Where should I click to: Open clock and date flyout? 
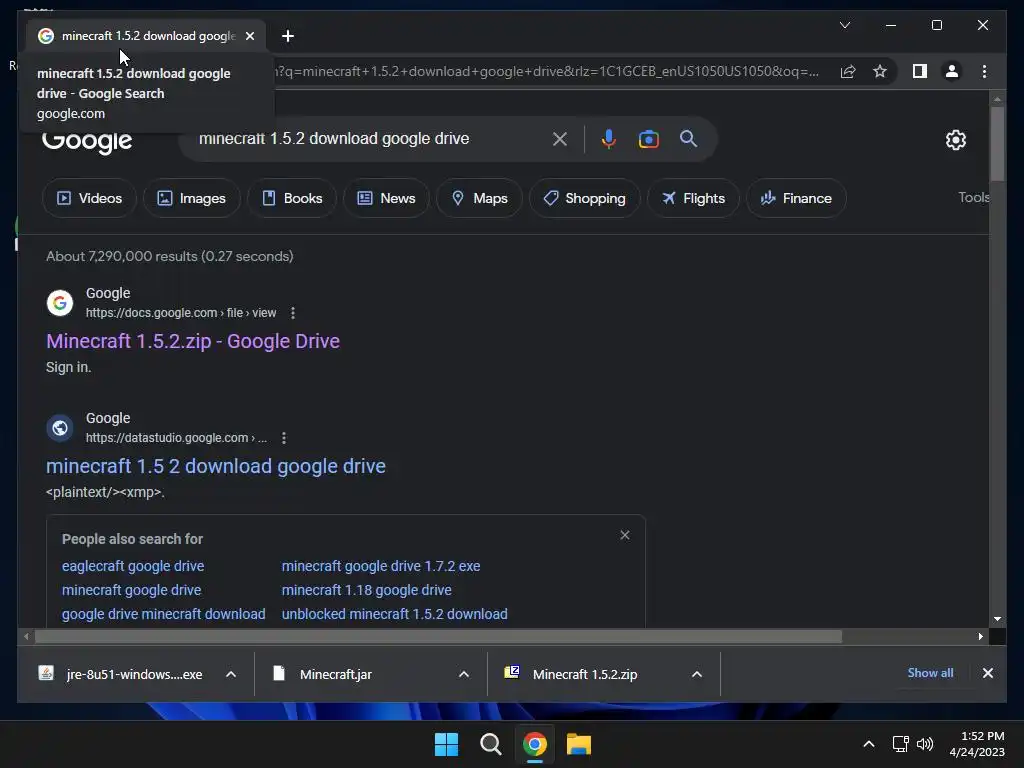click(977, 744)
